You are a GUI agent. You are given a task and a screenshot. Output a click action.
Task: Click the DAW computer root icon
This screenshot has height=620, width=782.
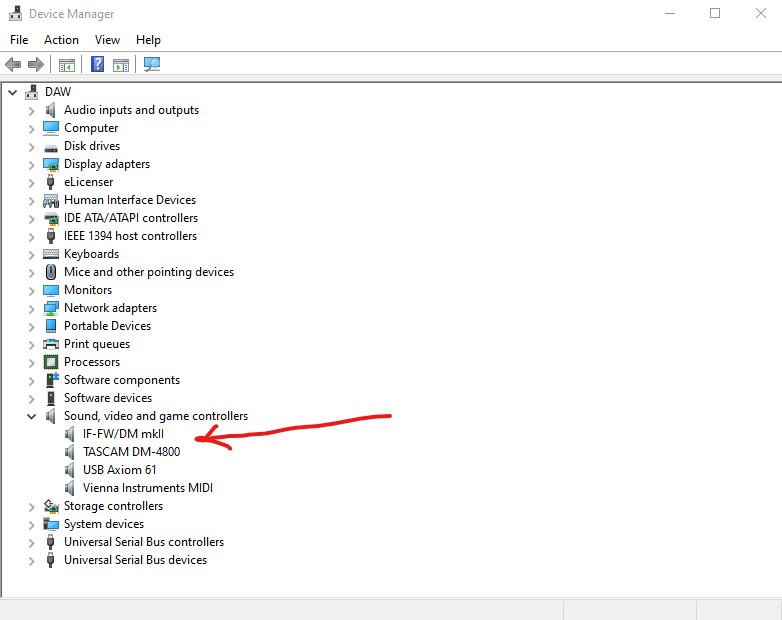32,92
